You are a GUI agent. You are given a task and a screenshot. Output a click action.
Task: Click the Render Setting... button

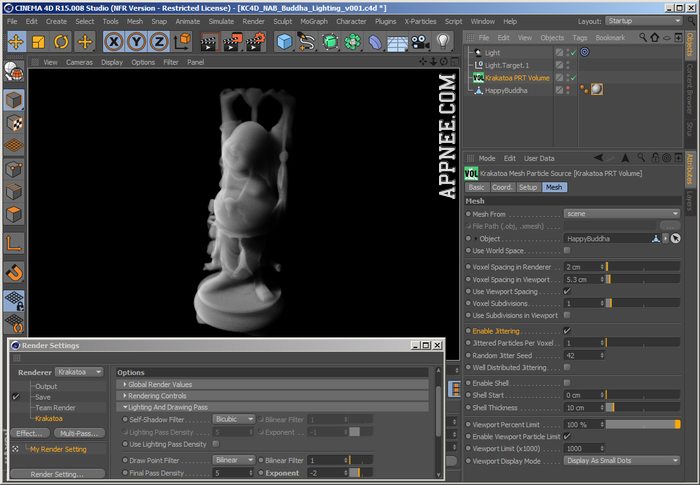click(57, 474)
